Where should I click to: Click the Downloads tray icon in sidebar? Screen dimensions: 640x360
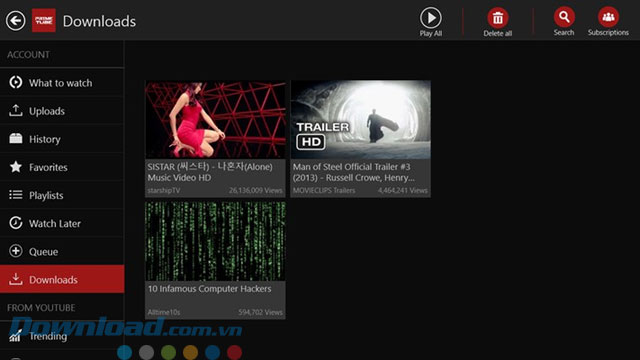(16, 279)
